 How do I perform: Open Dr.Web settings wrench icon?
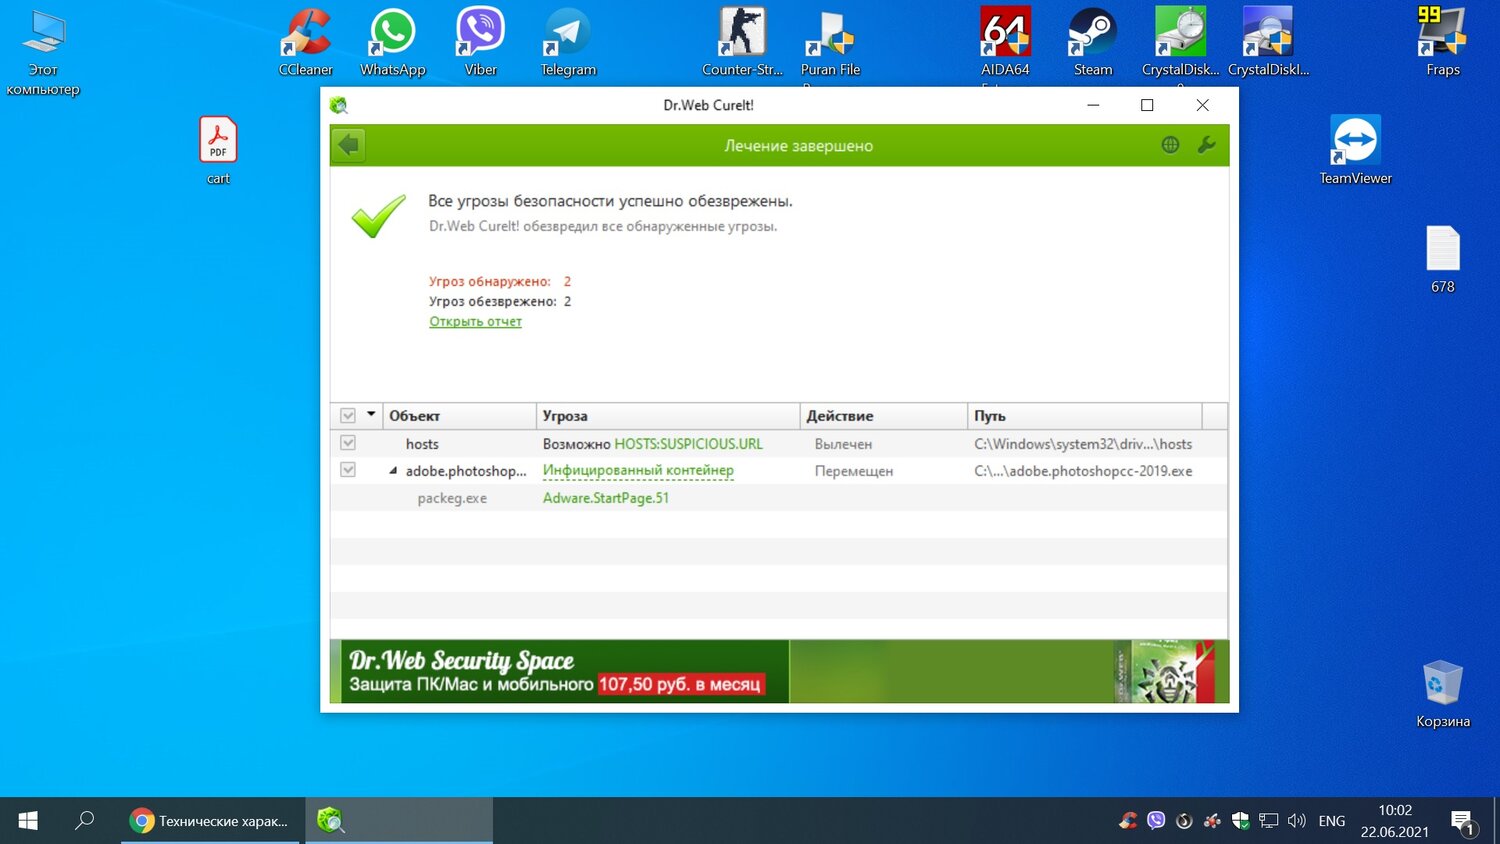pyautogui.click(x=1207, y=145)
